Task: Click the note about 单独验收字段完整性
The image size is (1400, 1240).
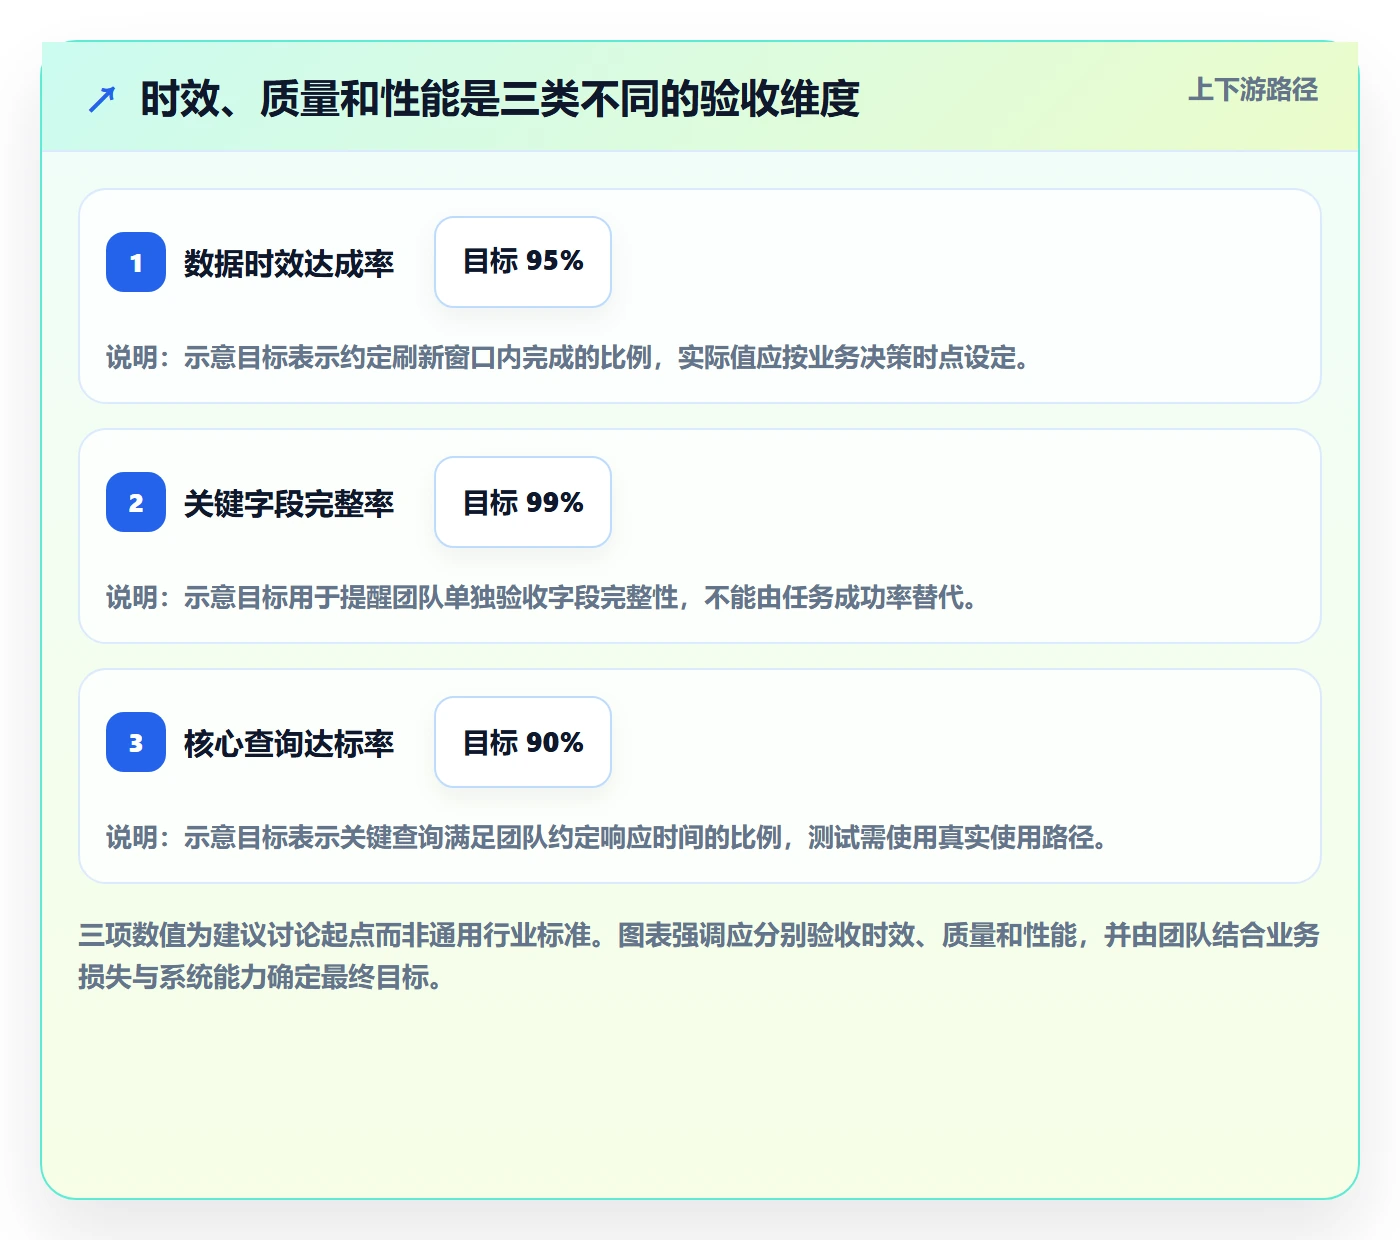Action: tap(543, 597)
